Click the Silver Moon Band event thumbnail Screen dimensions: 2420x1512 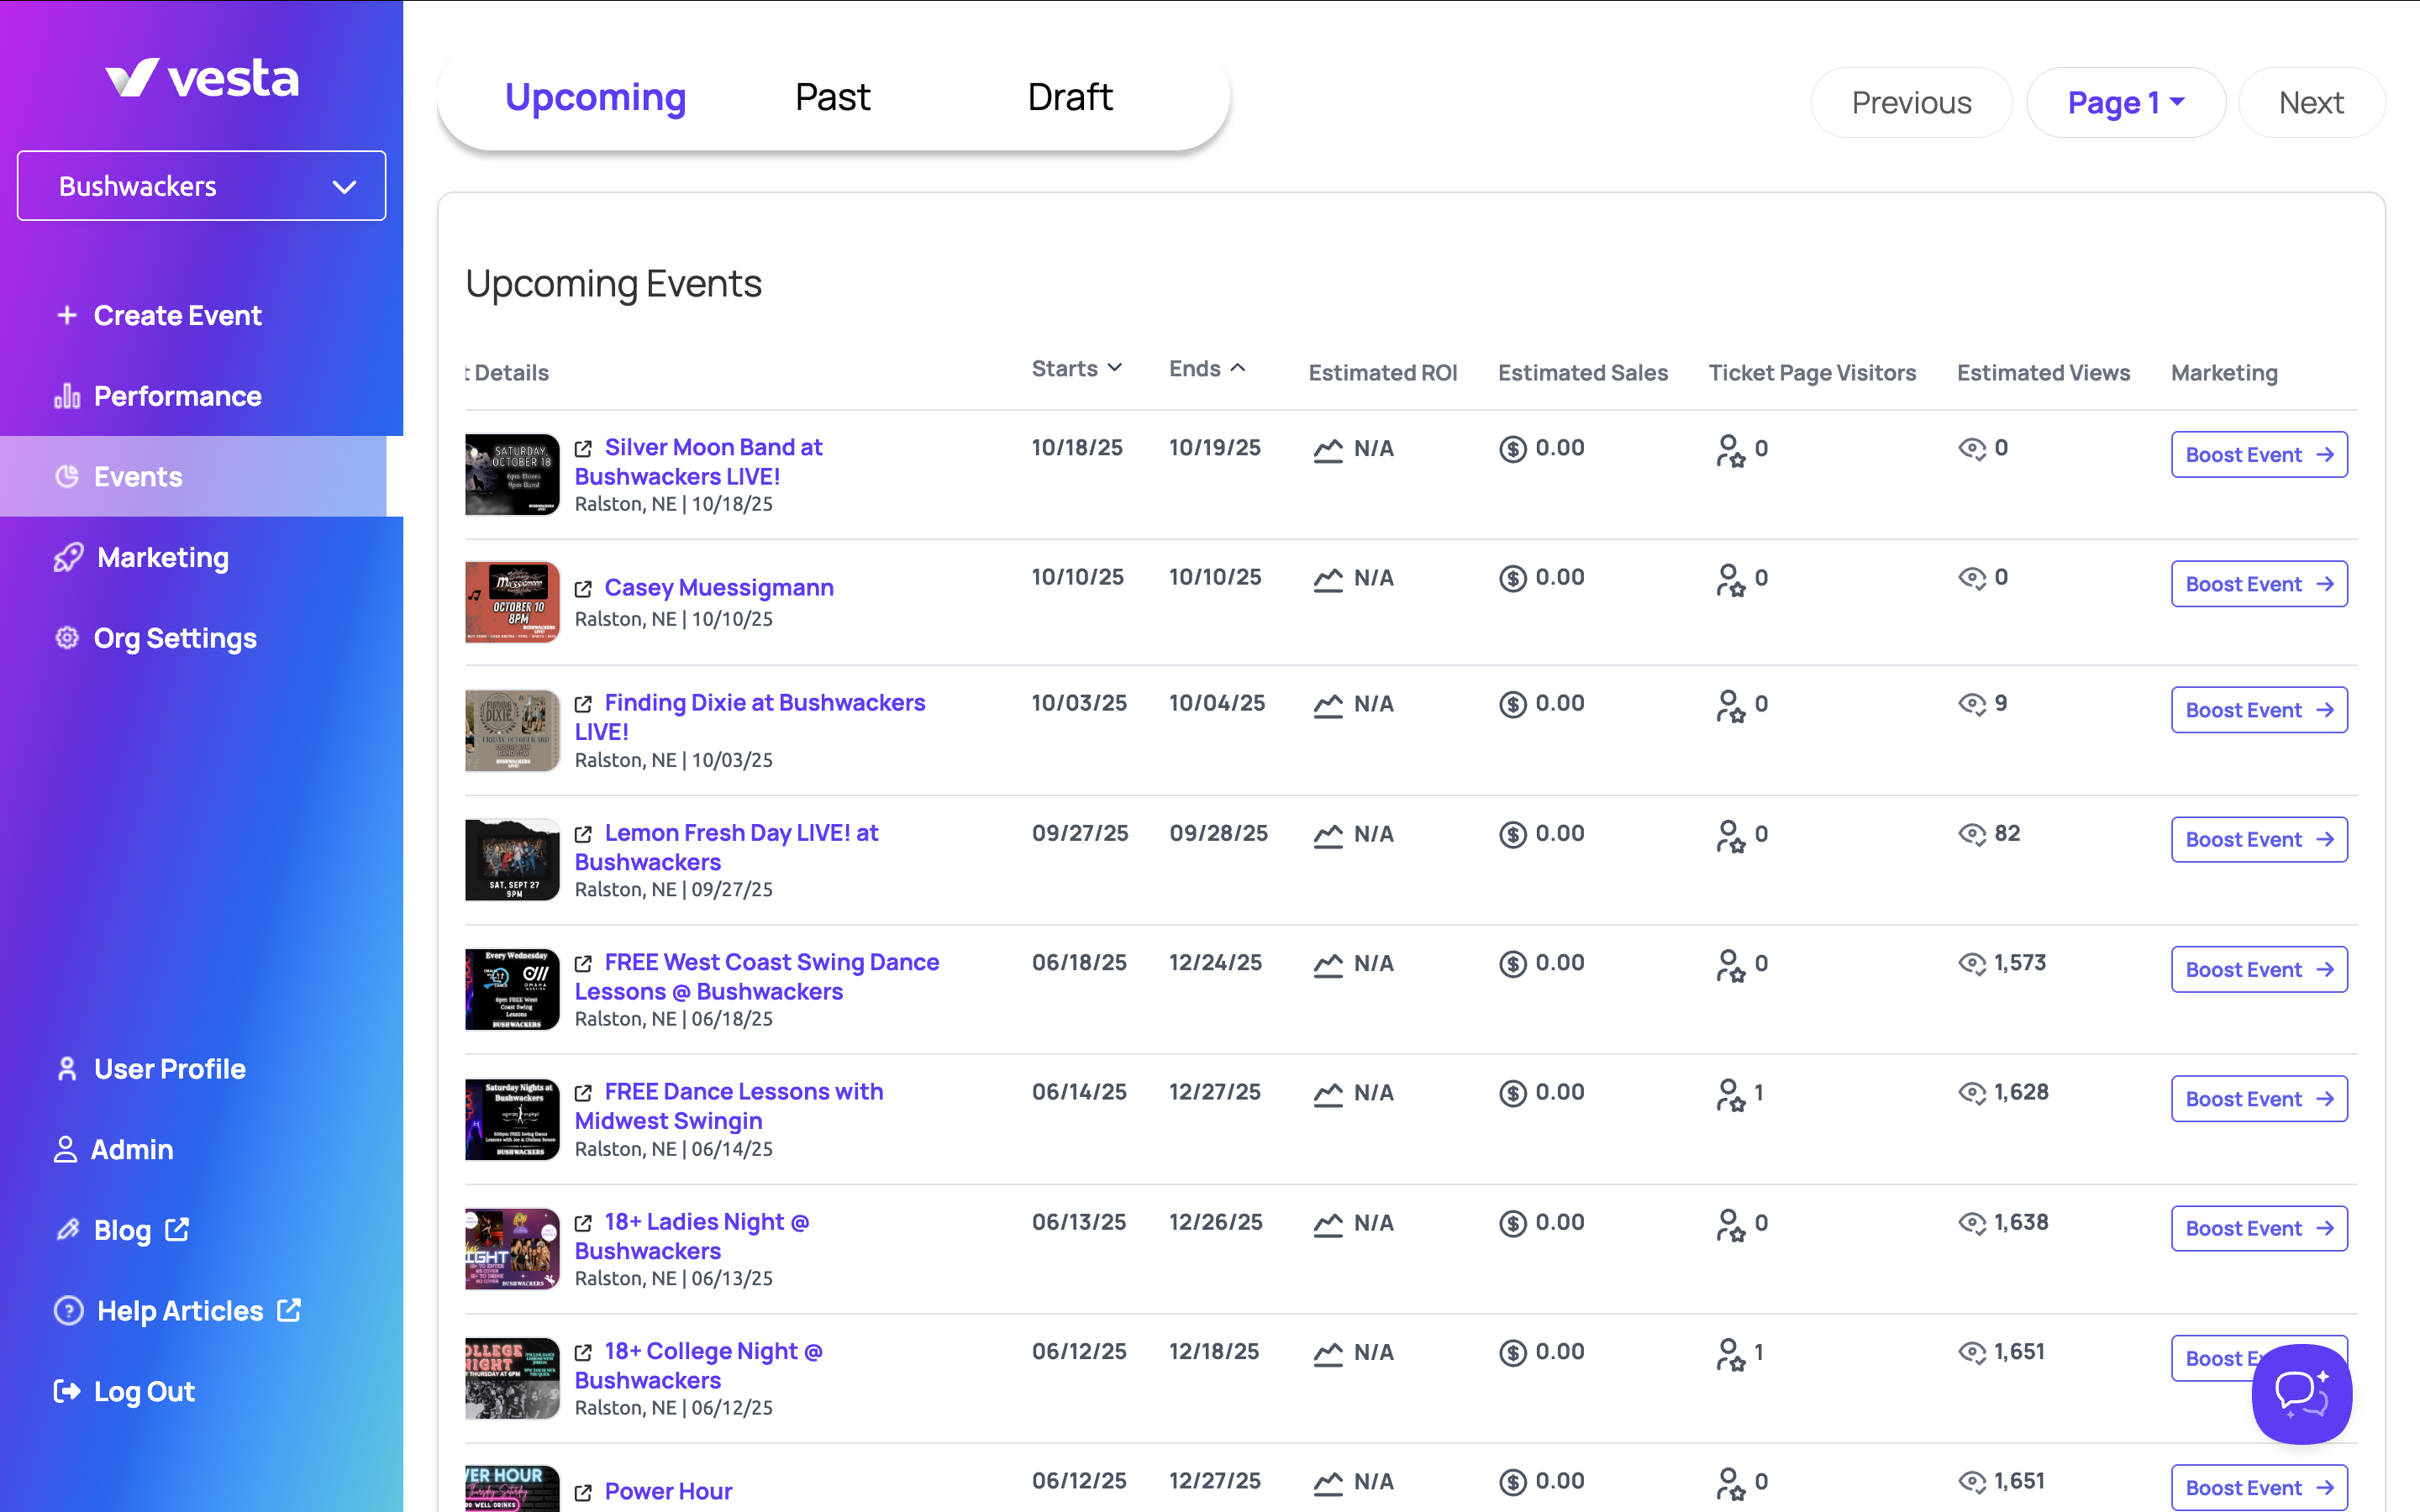pyautogui.click(x=513, y=474)
